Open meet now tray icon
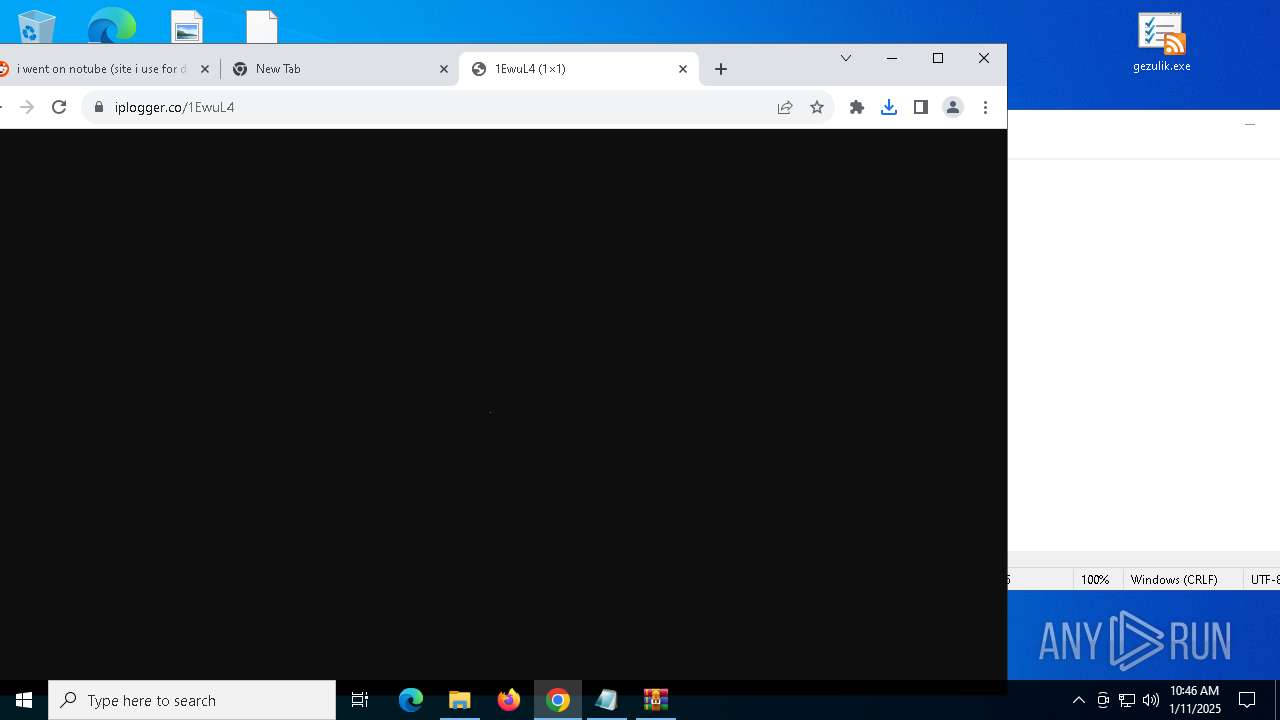The image size is (1280, 720). pos(1103,700)
